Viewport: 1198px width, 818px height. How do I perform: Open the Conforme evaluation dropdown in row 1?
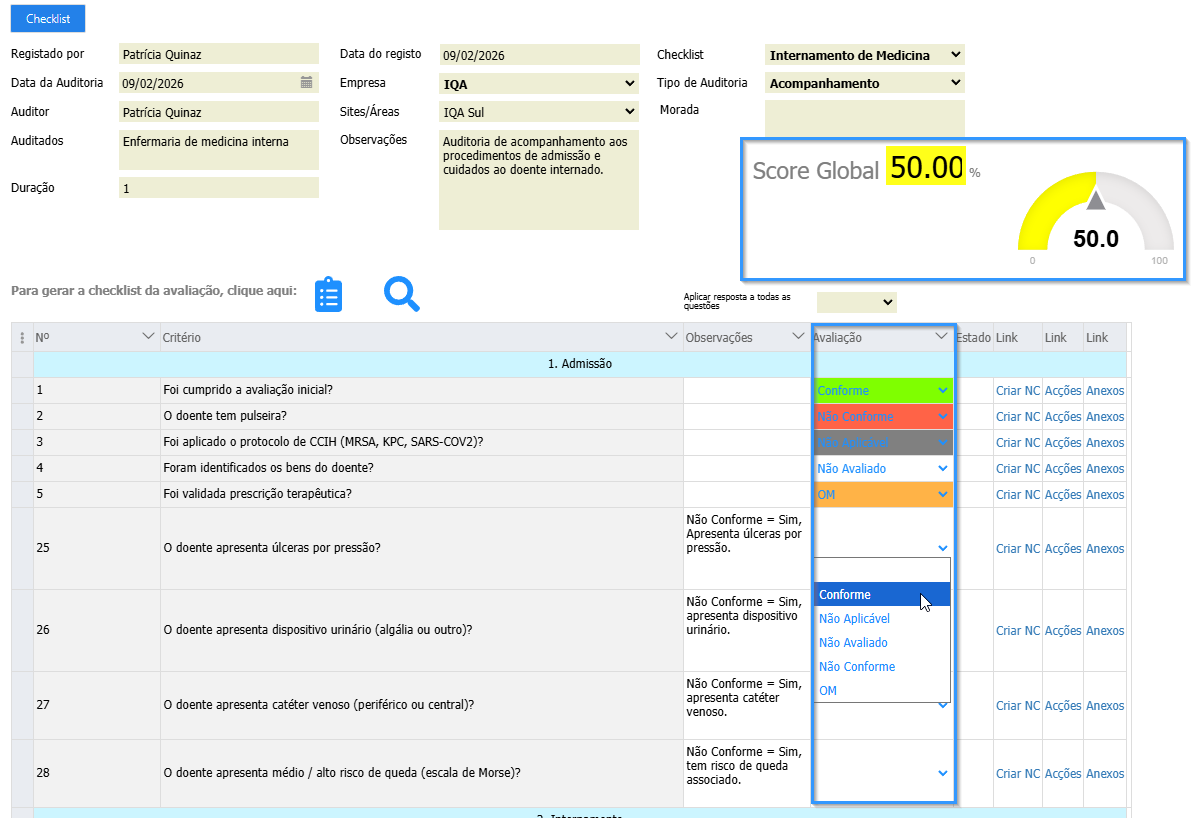pos(883,390)
